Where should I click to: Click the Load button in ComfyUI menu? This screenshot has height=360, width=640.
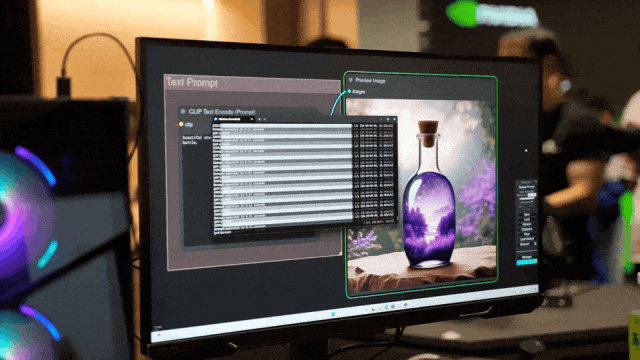point(527,220)
